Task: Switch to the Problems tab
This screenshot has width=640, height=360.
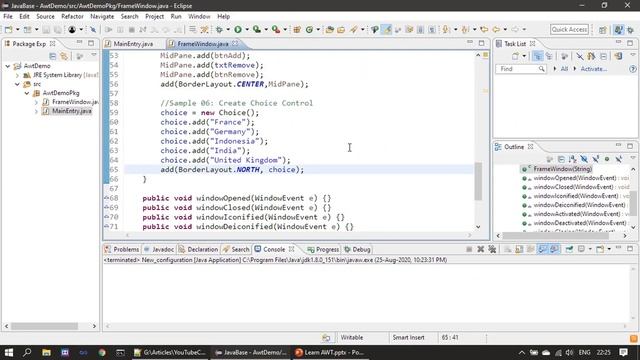Action: pos(122,249)
